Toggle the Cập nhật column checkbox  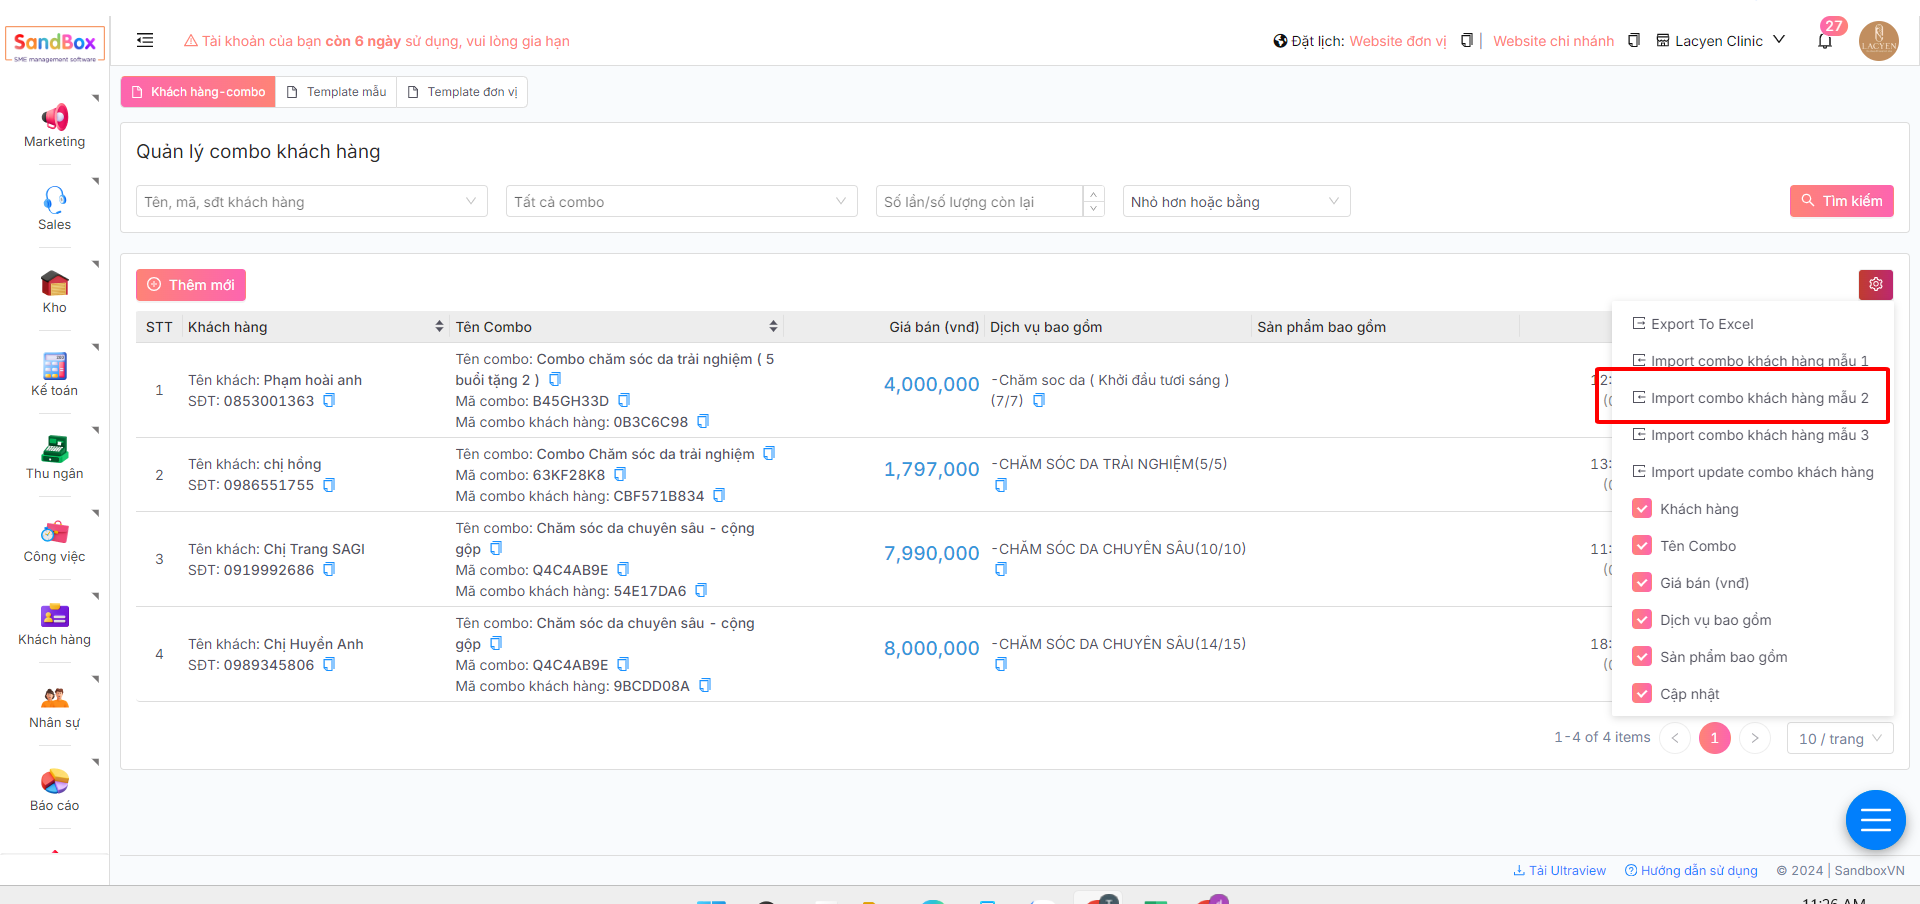click(x=1641, y=694)
